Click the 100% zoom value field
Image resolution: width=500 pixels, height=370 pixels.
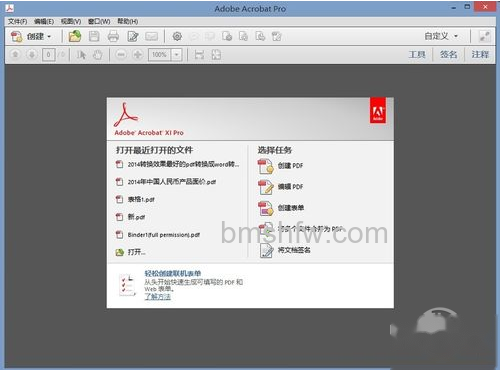point(160,55)
